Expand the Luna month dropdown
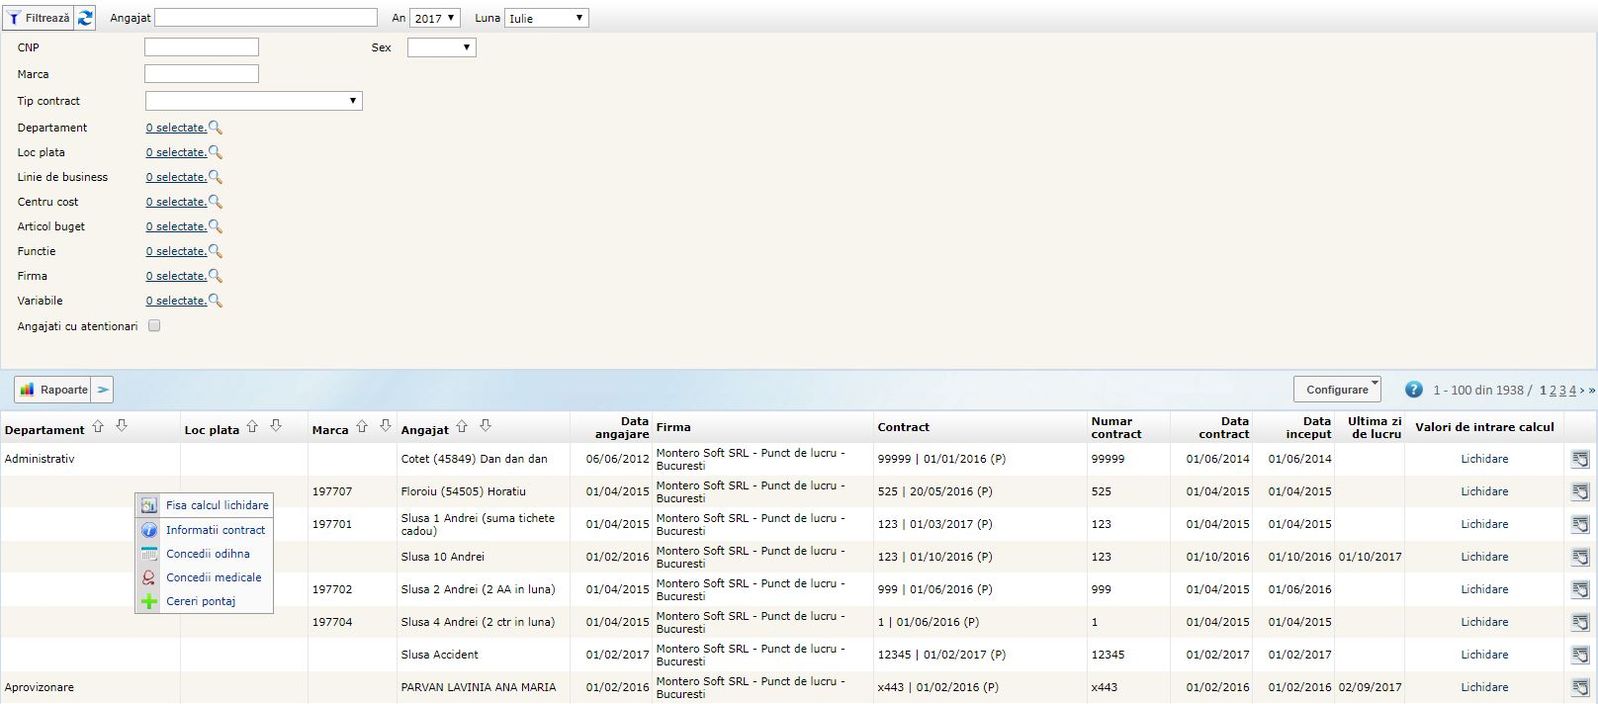Viewport: 1598px width, 704px height. [x=546, y=18]
